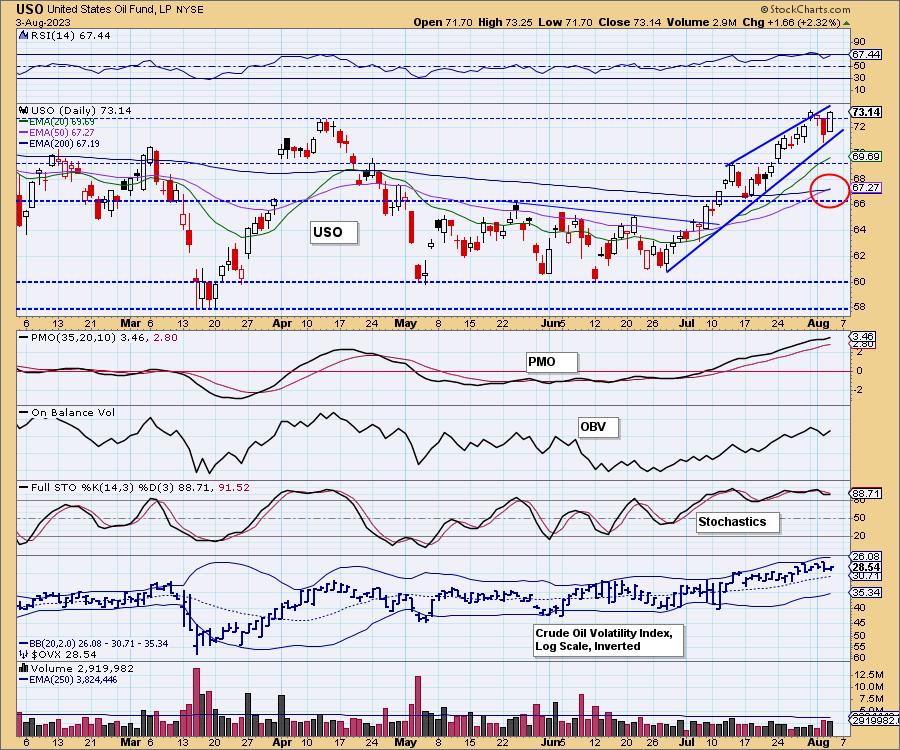Click the Open 71.70 value
The width and height of the screenshot is (900, 750).
443,22
